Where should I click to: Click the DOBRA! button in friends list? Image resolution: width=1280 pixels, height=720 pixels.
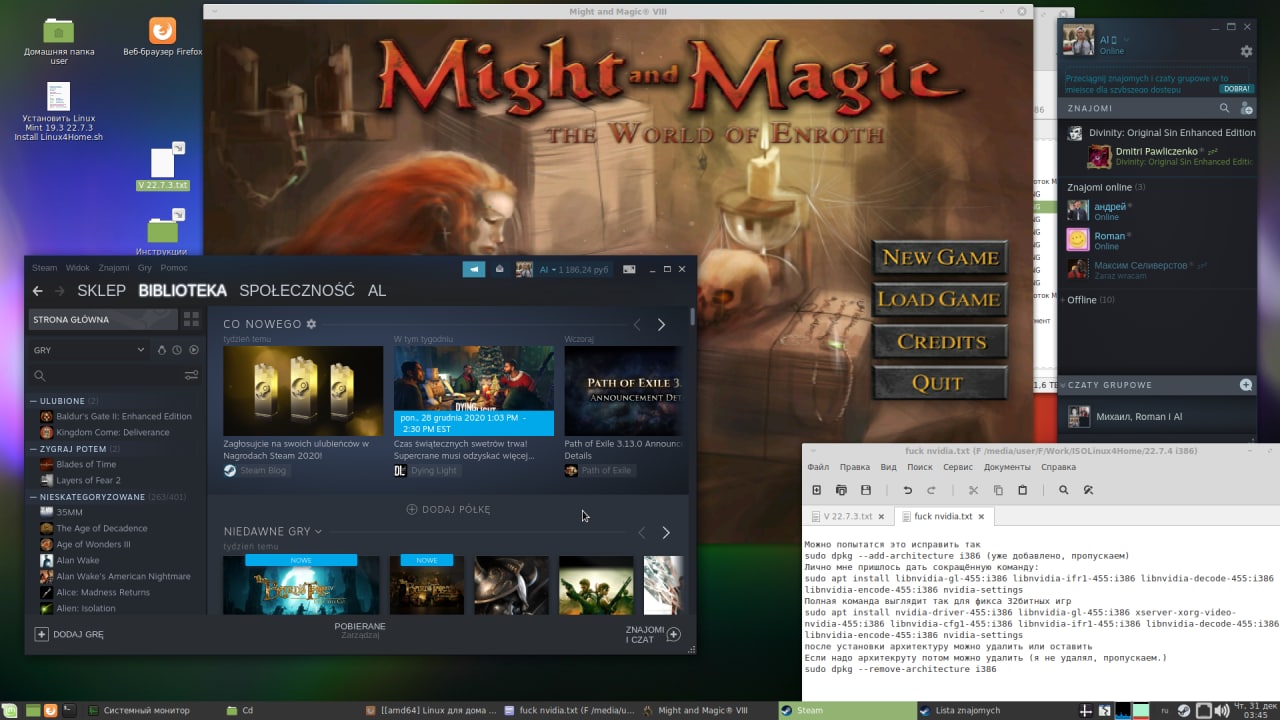[1237, 89]
